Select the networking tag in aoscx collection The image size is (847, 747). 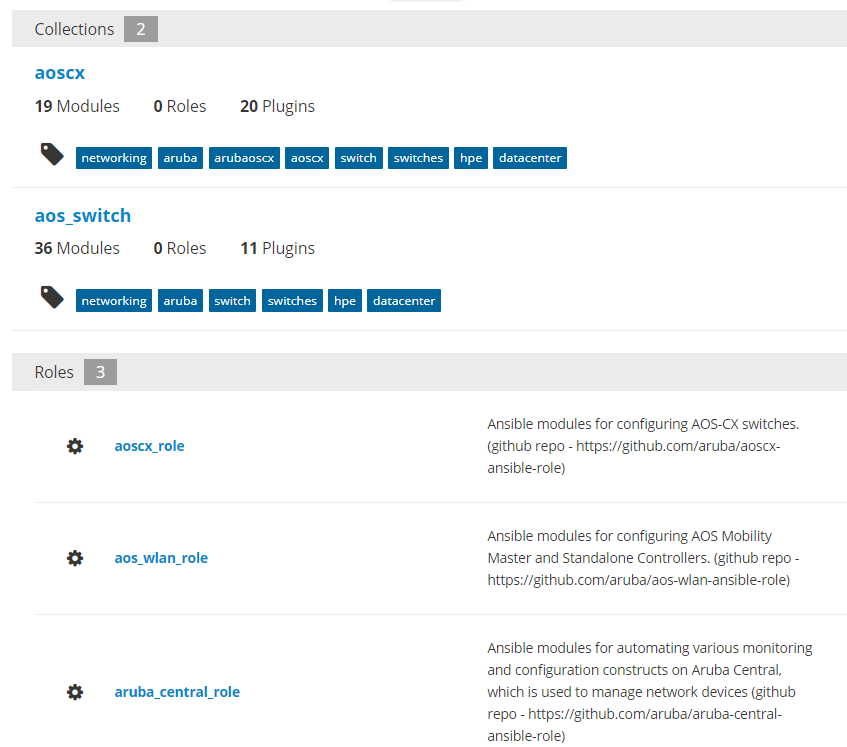tap(114, 158)
